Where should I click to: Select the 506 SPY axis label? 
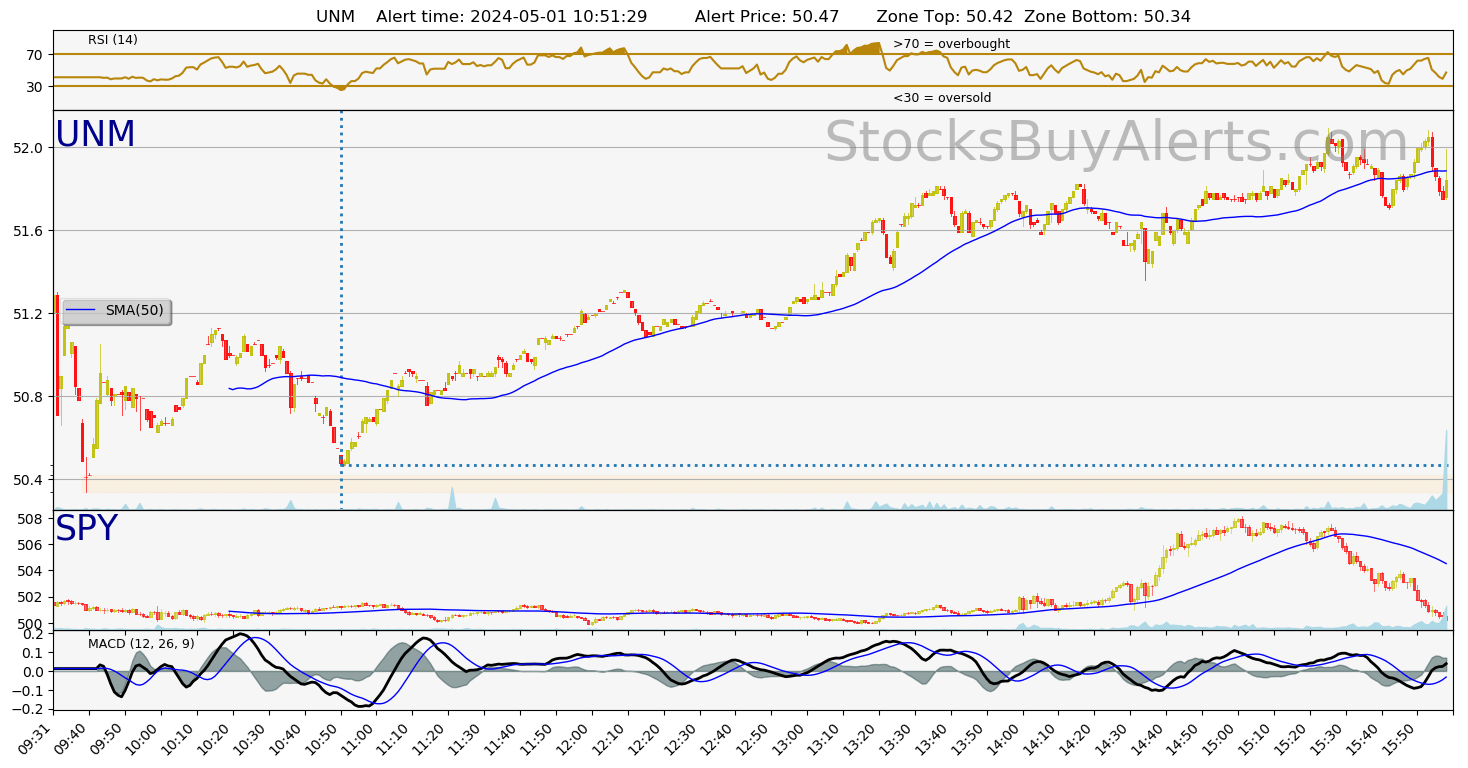(x=31, y=545)
